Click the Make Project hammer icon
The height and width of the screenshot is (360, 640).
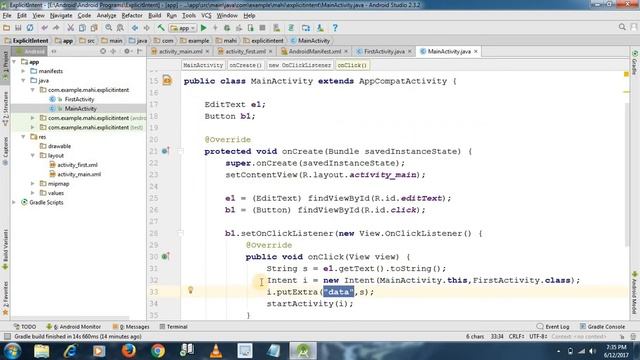[161, 28]
